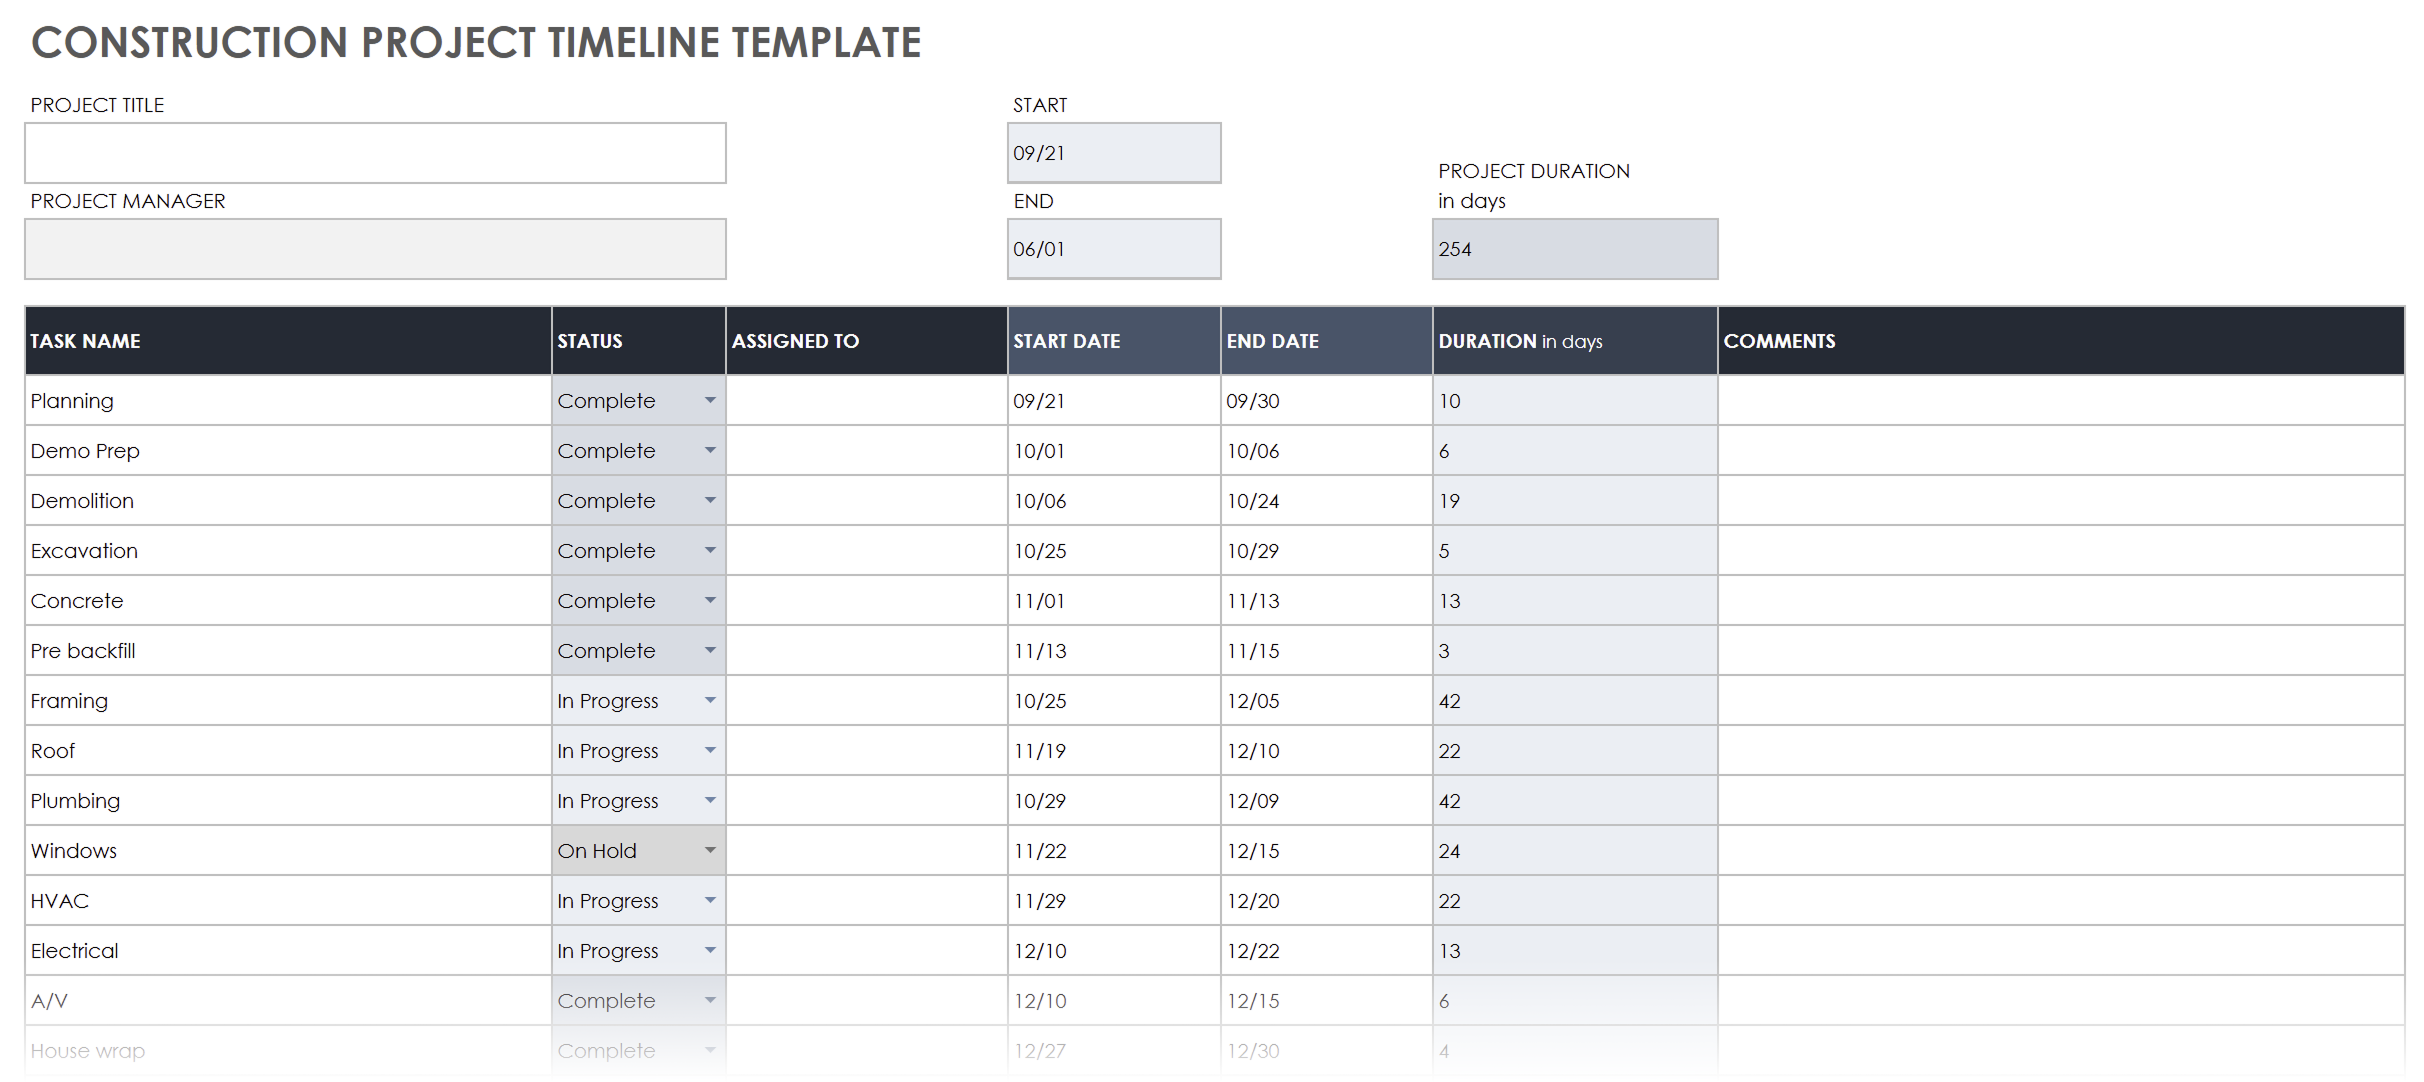Open the Planning row status dropdown arrow

(710, 400)
